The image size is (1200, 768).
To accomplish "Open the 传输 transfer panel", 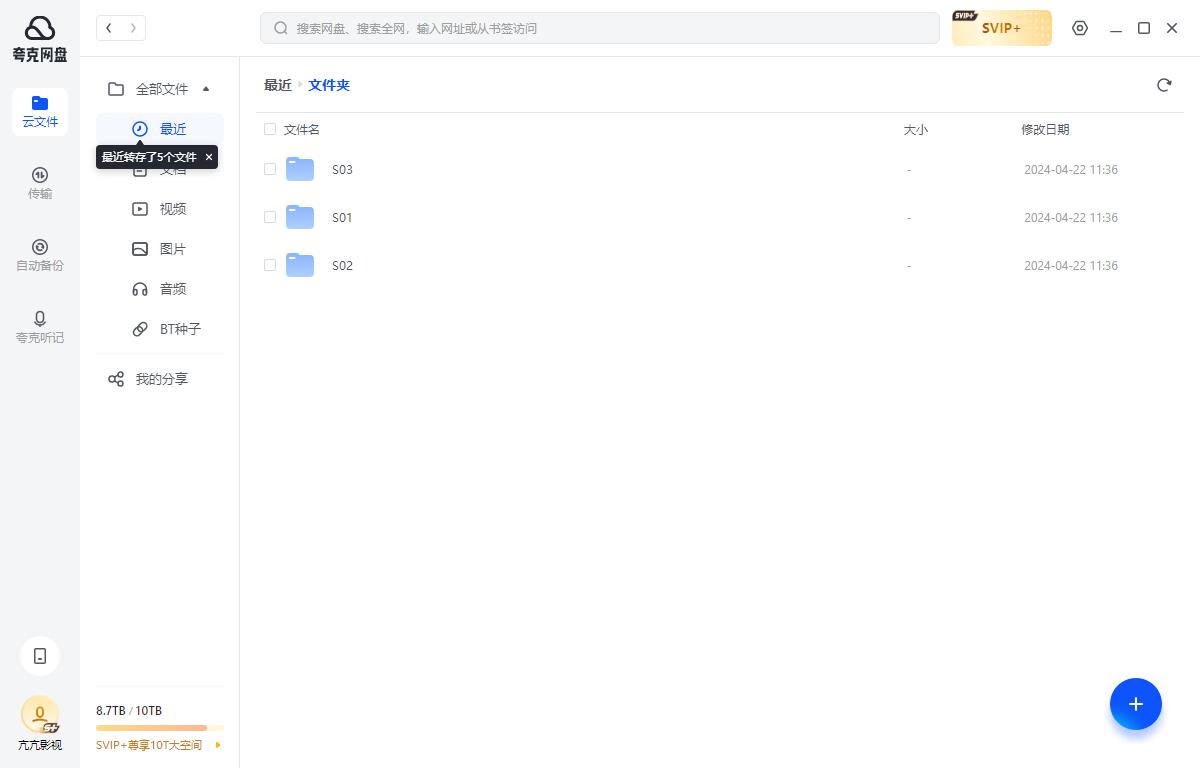I will pos(40,182).
